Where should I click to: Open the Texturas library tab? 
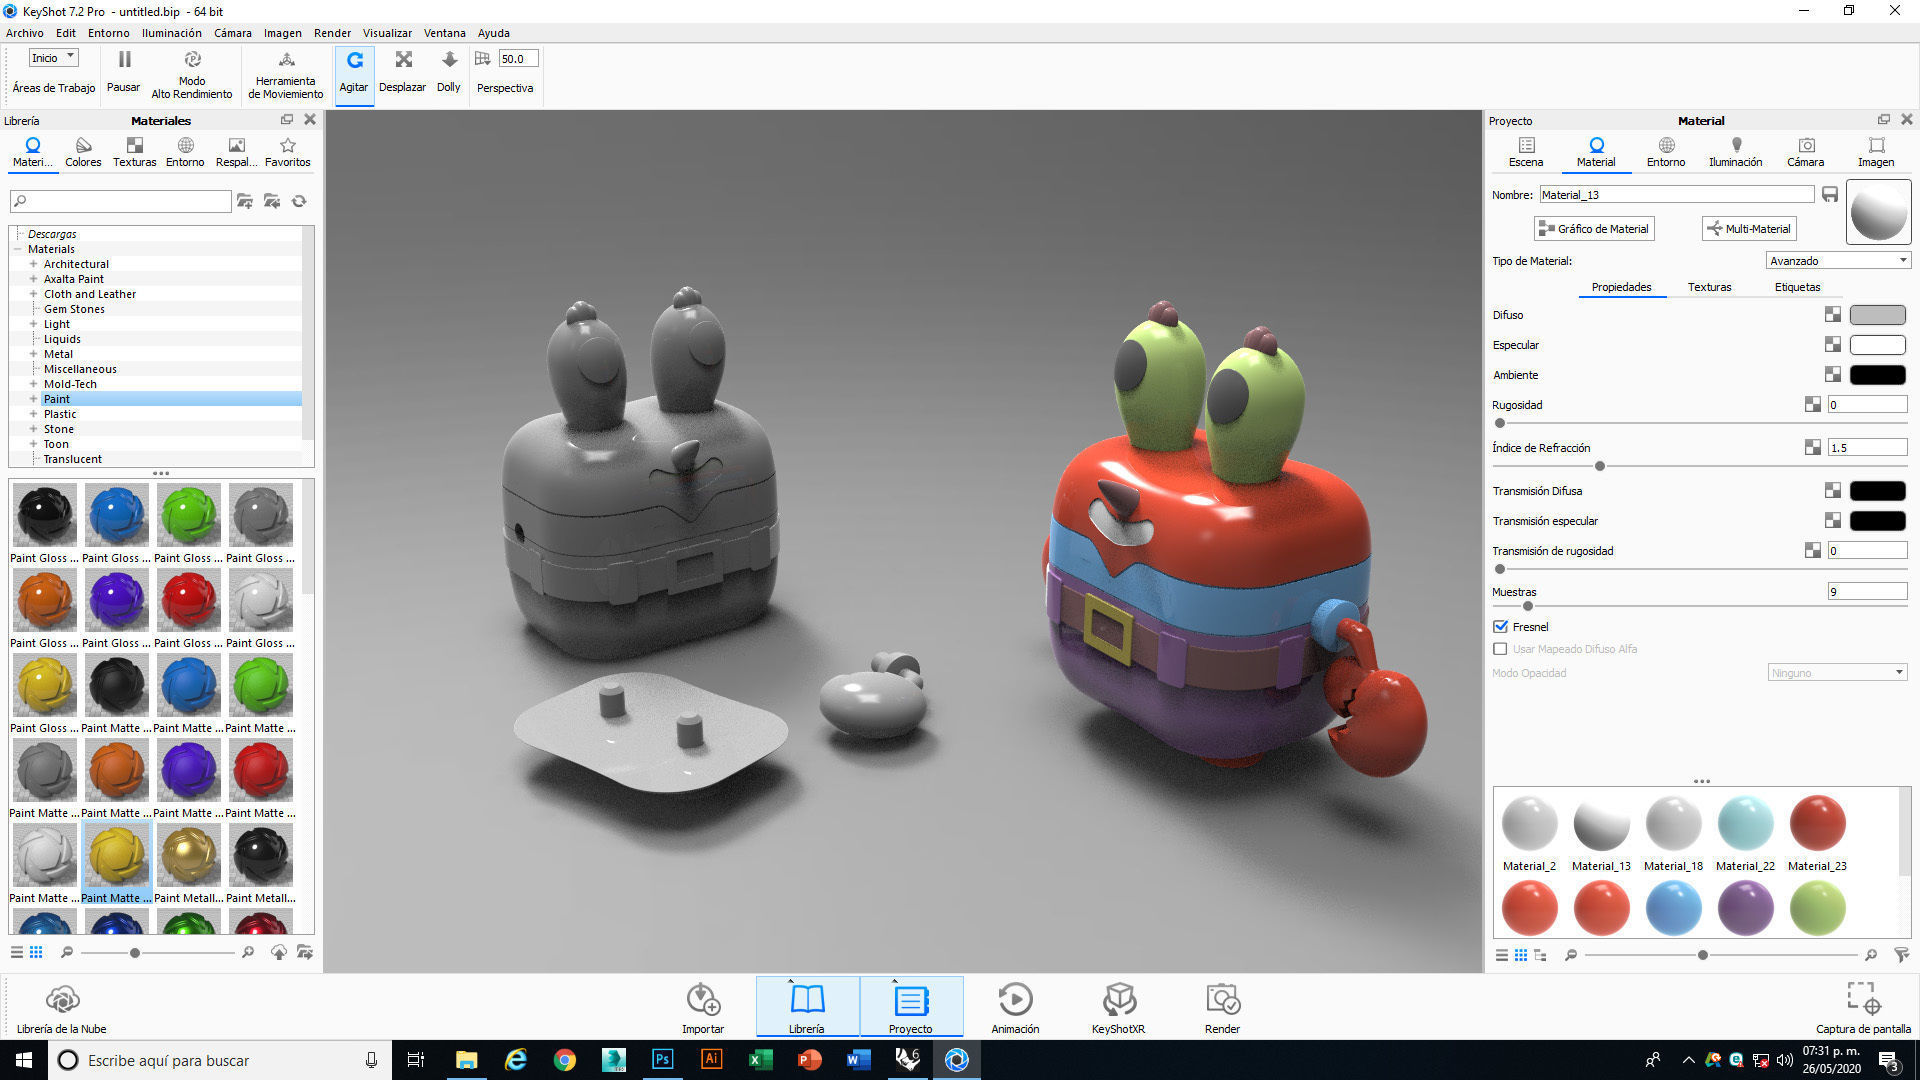click(134, 152)
